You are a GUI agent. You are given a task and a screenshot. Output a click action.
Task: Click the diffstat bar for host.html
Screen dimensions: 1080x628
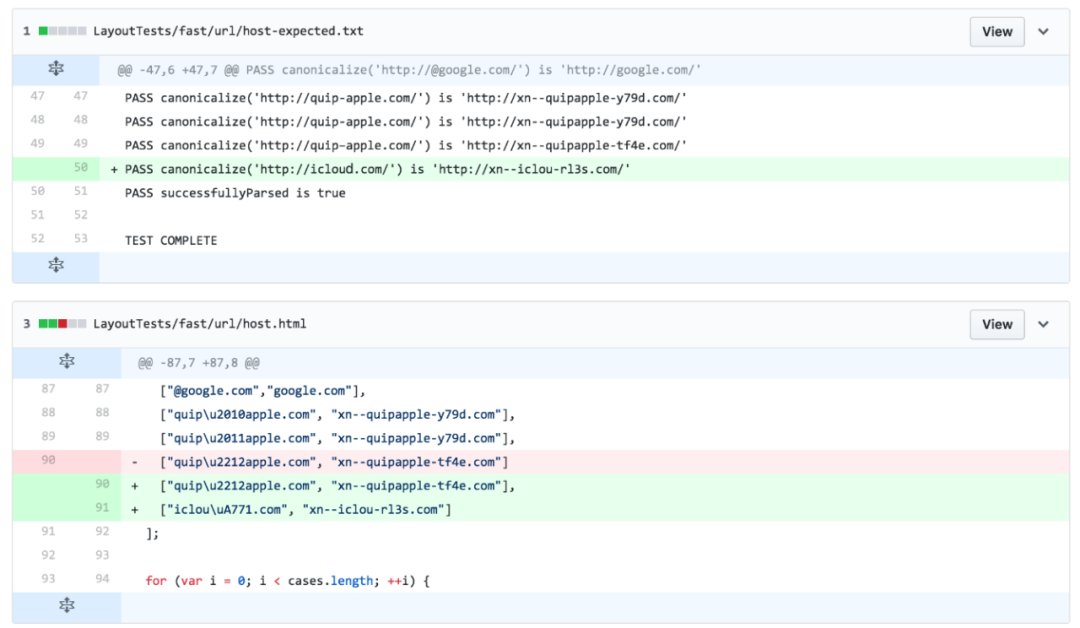tap(62, 324)
